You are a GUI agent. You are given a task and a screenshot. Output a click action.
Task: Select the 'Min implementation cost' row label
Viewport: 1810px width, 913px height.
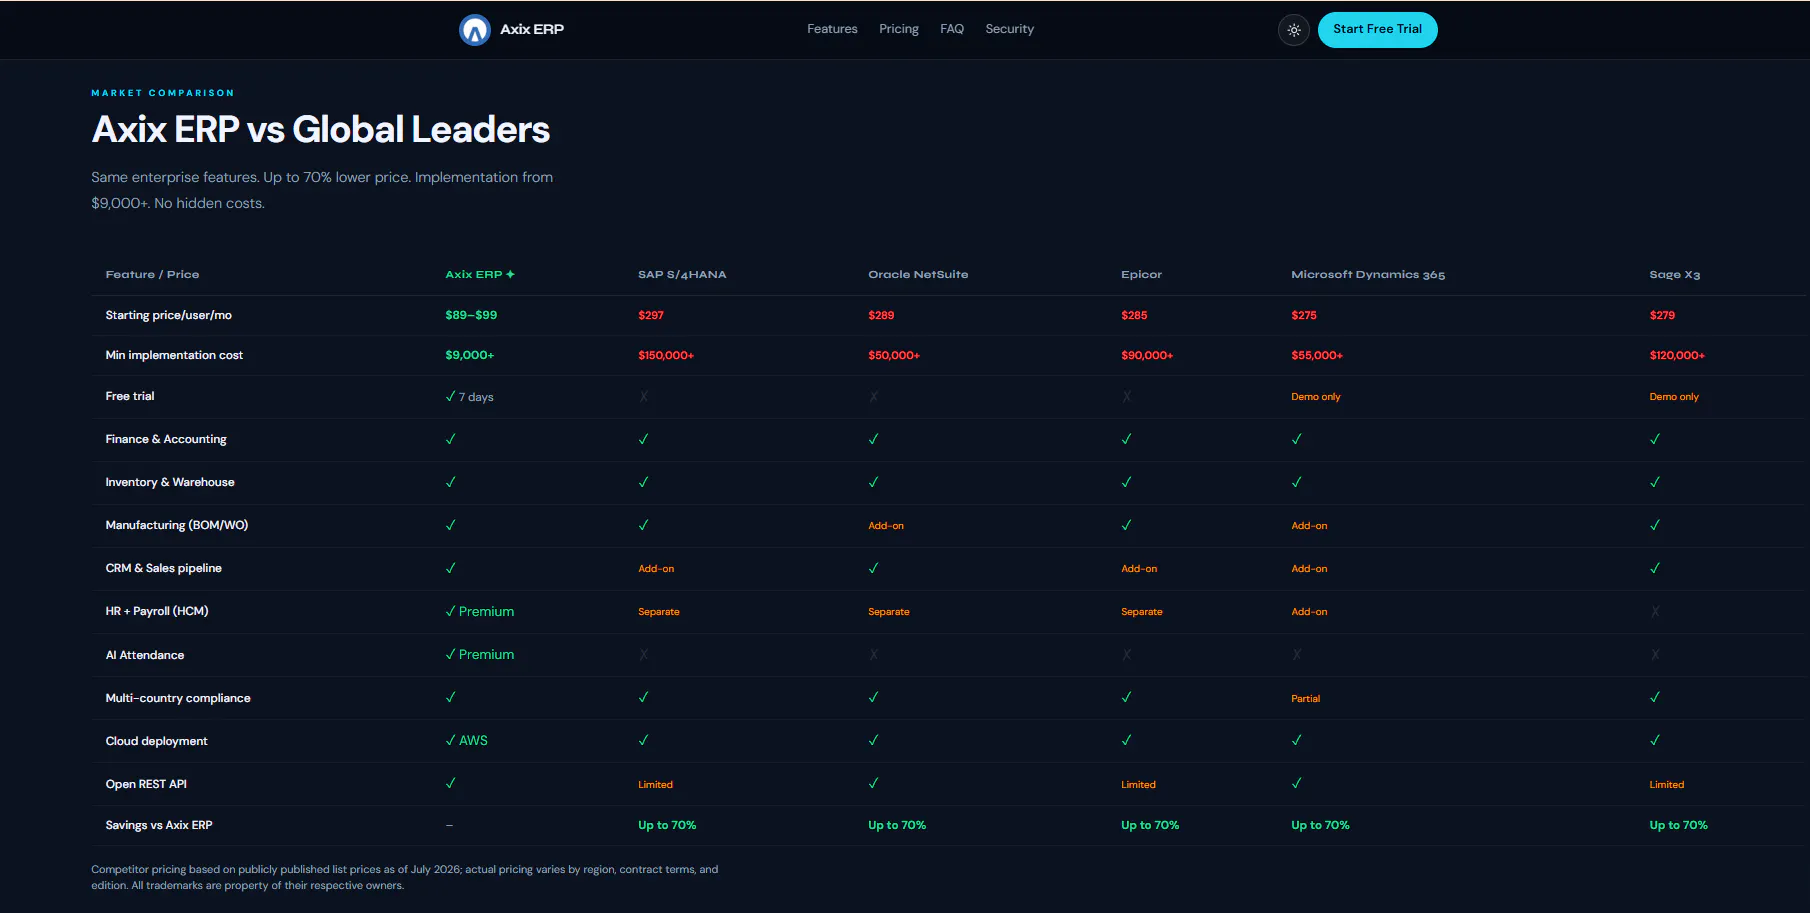click(x=174, y=355)
